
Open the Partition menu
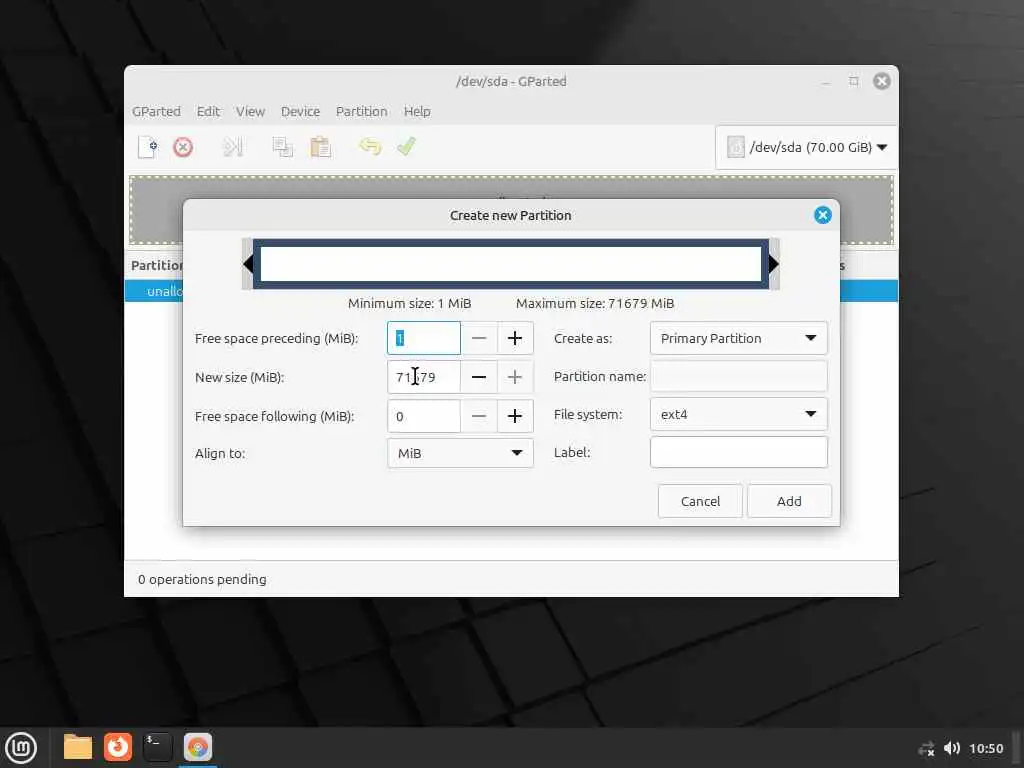[361, 111]
